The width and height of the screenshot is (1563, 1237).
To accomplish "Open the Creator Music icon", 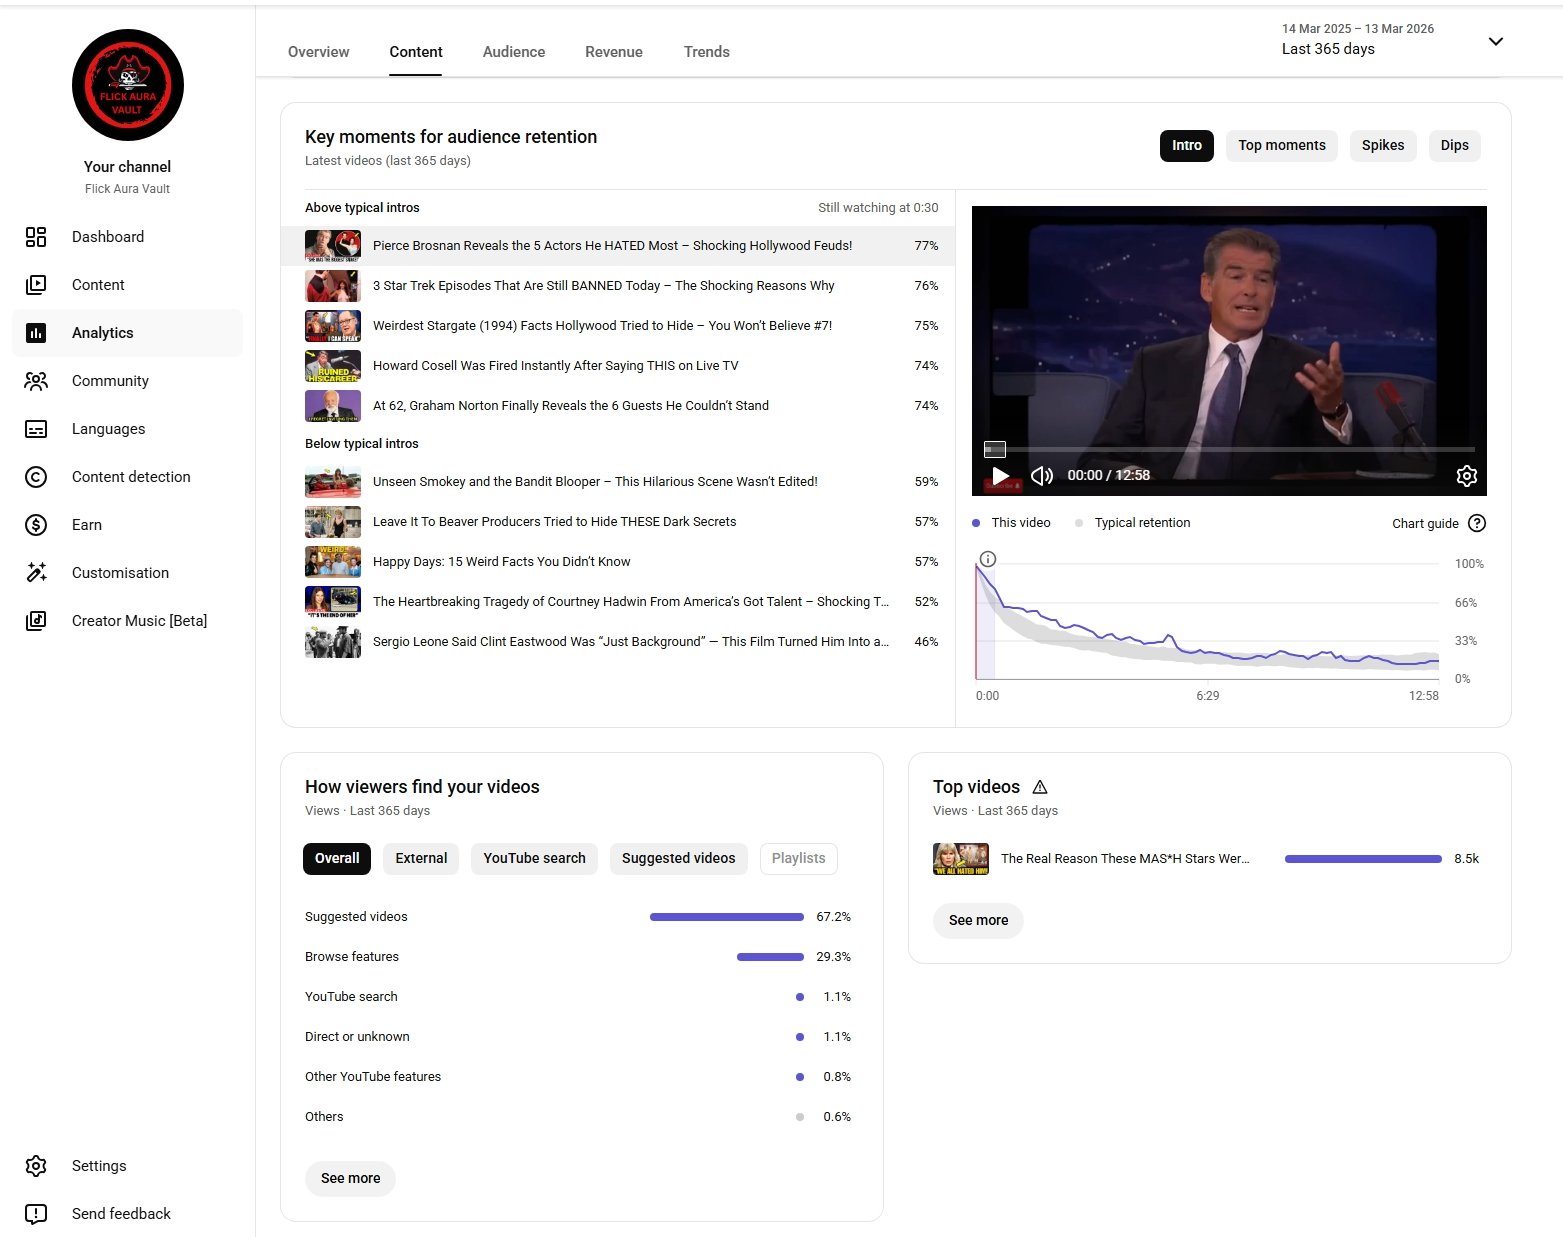I will pyautogui.click(x=36, y=621).
